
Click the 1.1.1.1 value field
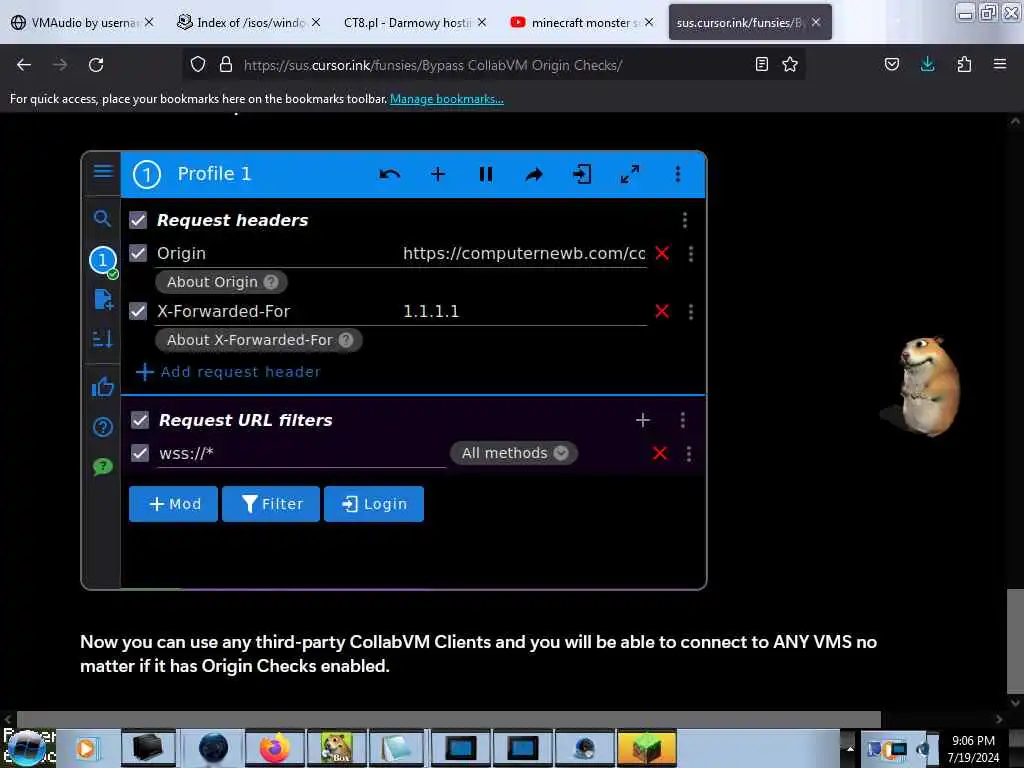point(524,312)
